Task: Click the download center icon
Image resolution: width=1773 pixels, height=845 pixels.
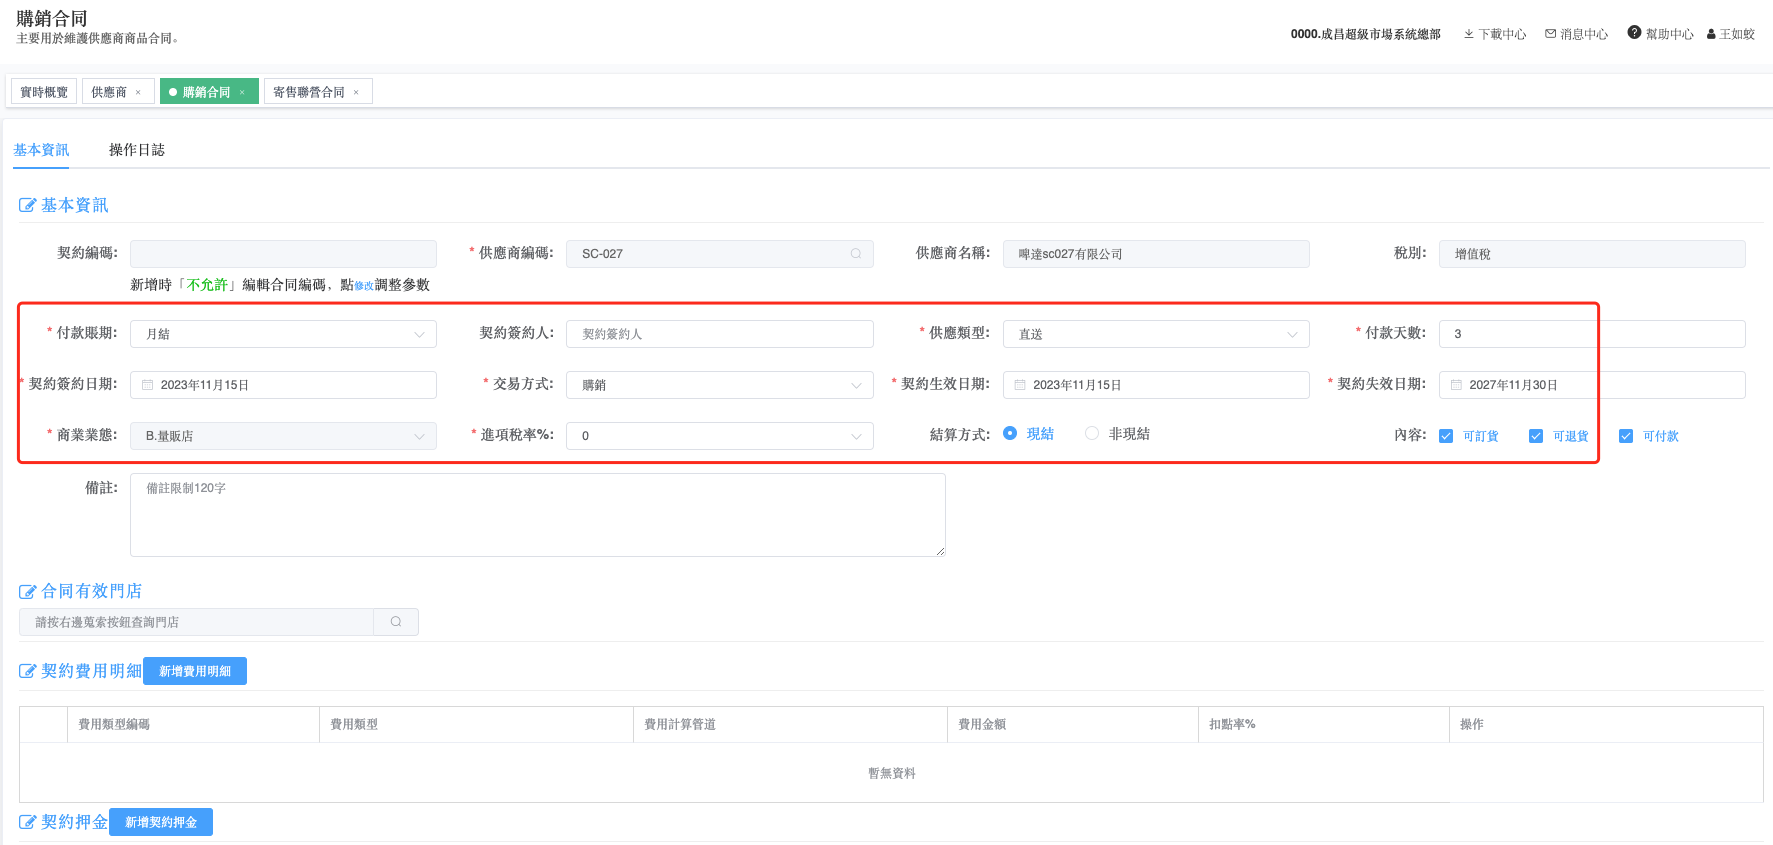Action: point(1468,34)
